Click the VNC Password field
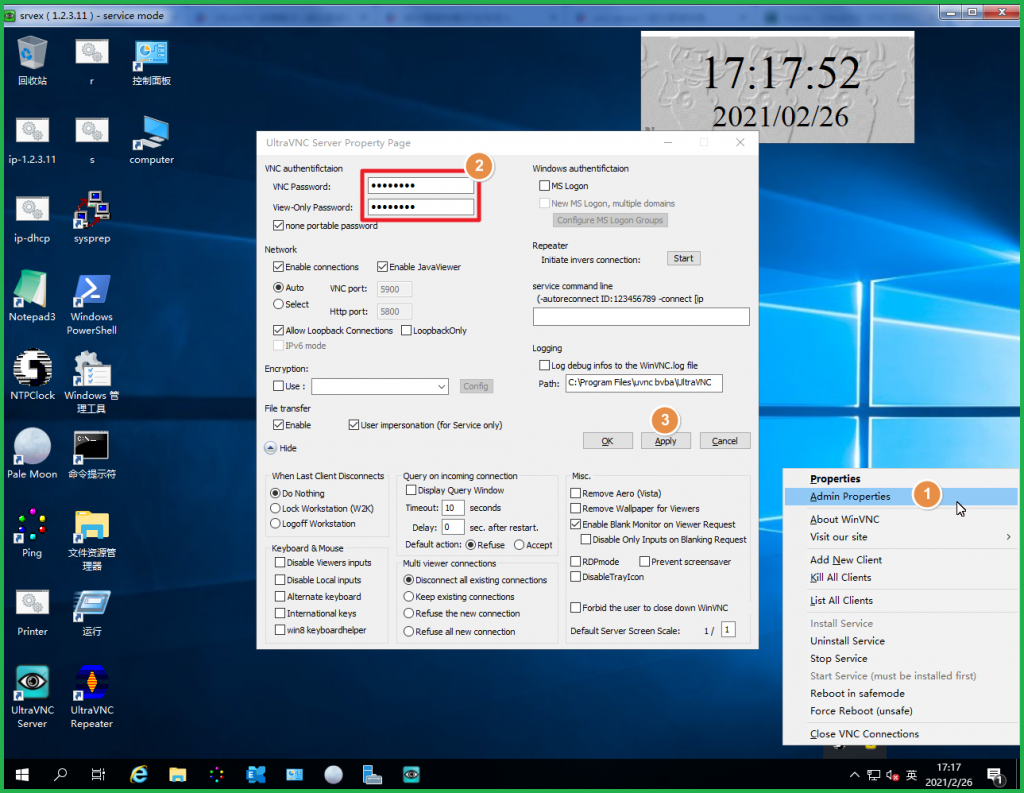 420,186
